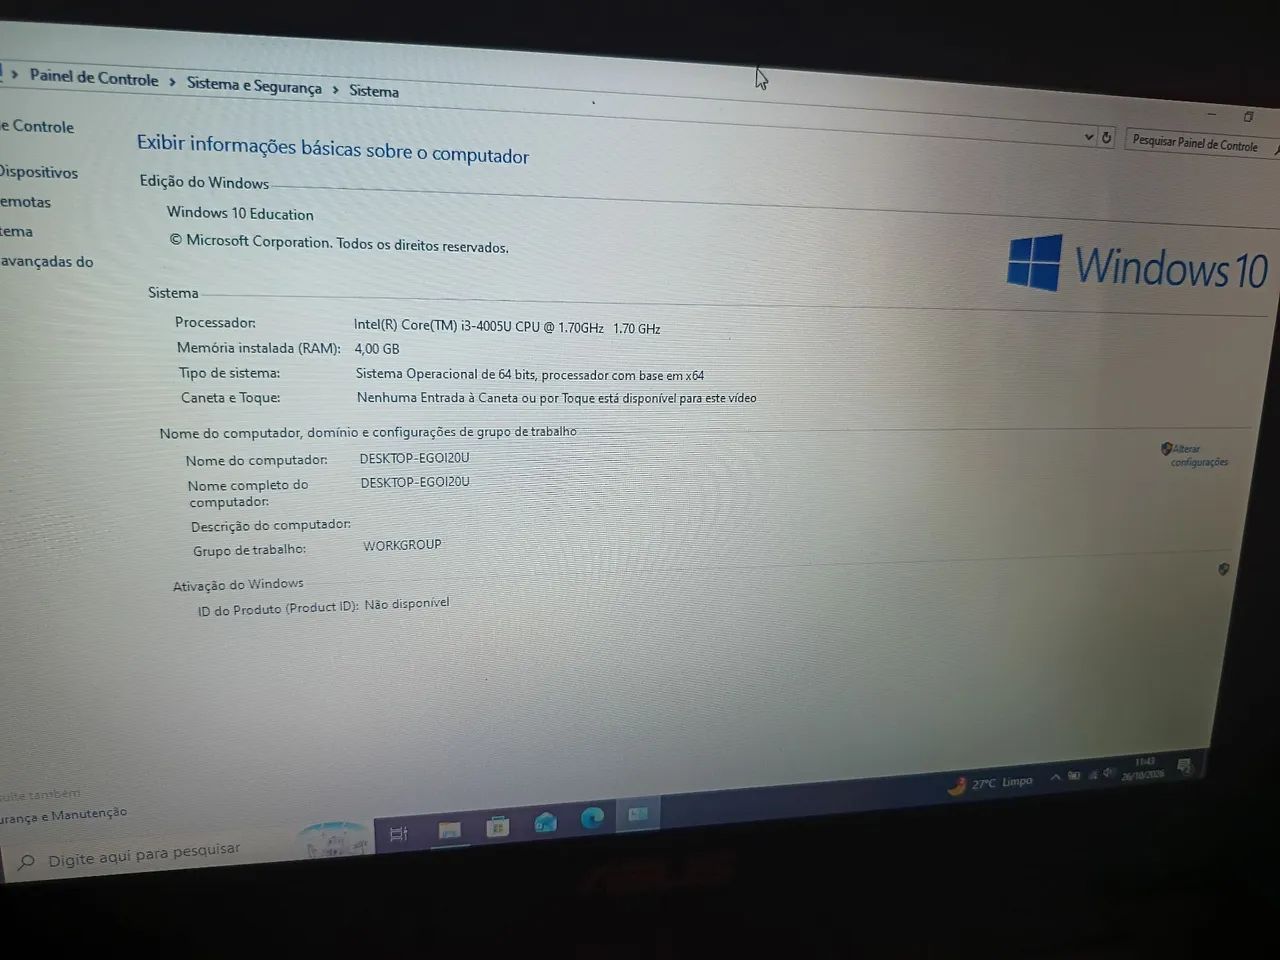
Task: Open the Mail app taskbar icon
Action: [x=545, y=822]
